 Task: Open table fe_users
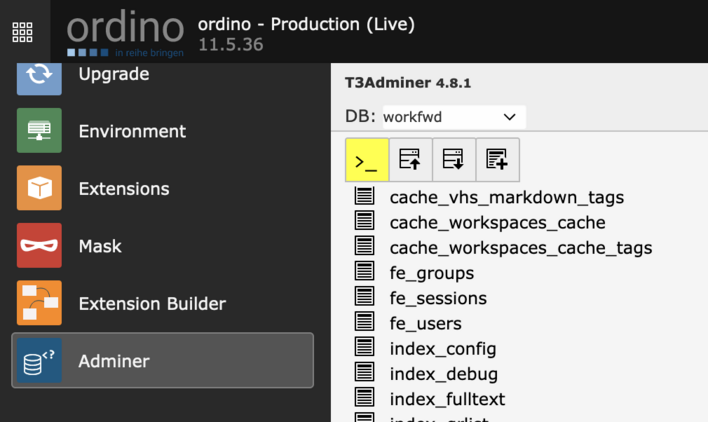click(425, 324)
